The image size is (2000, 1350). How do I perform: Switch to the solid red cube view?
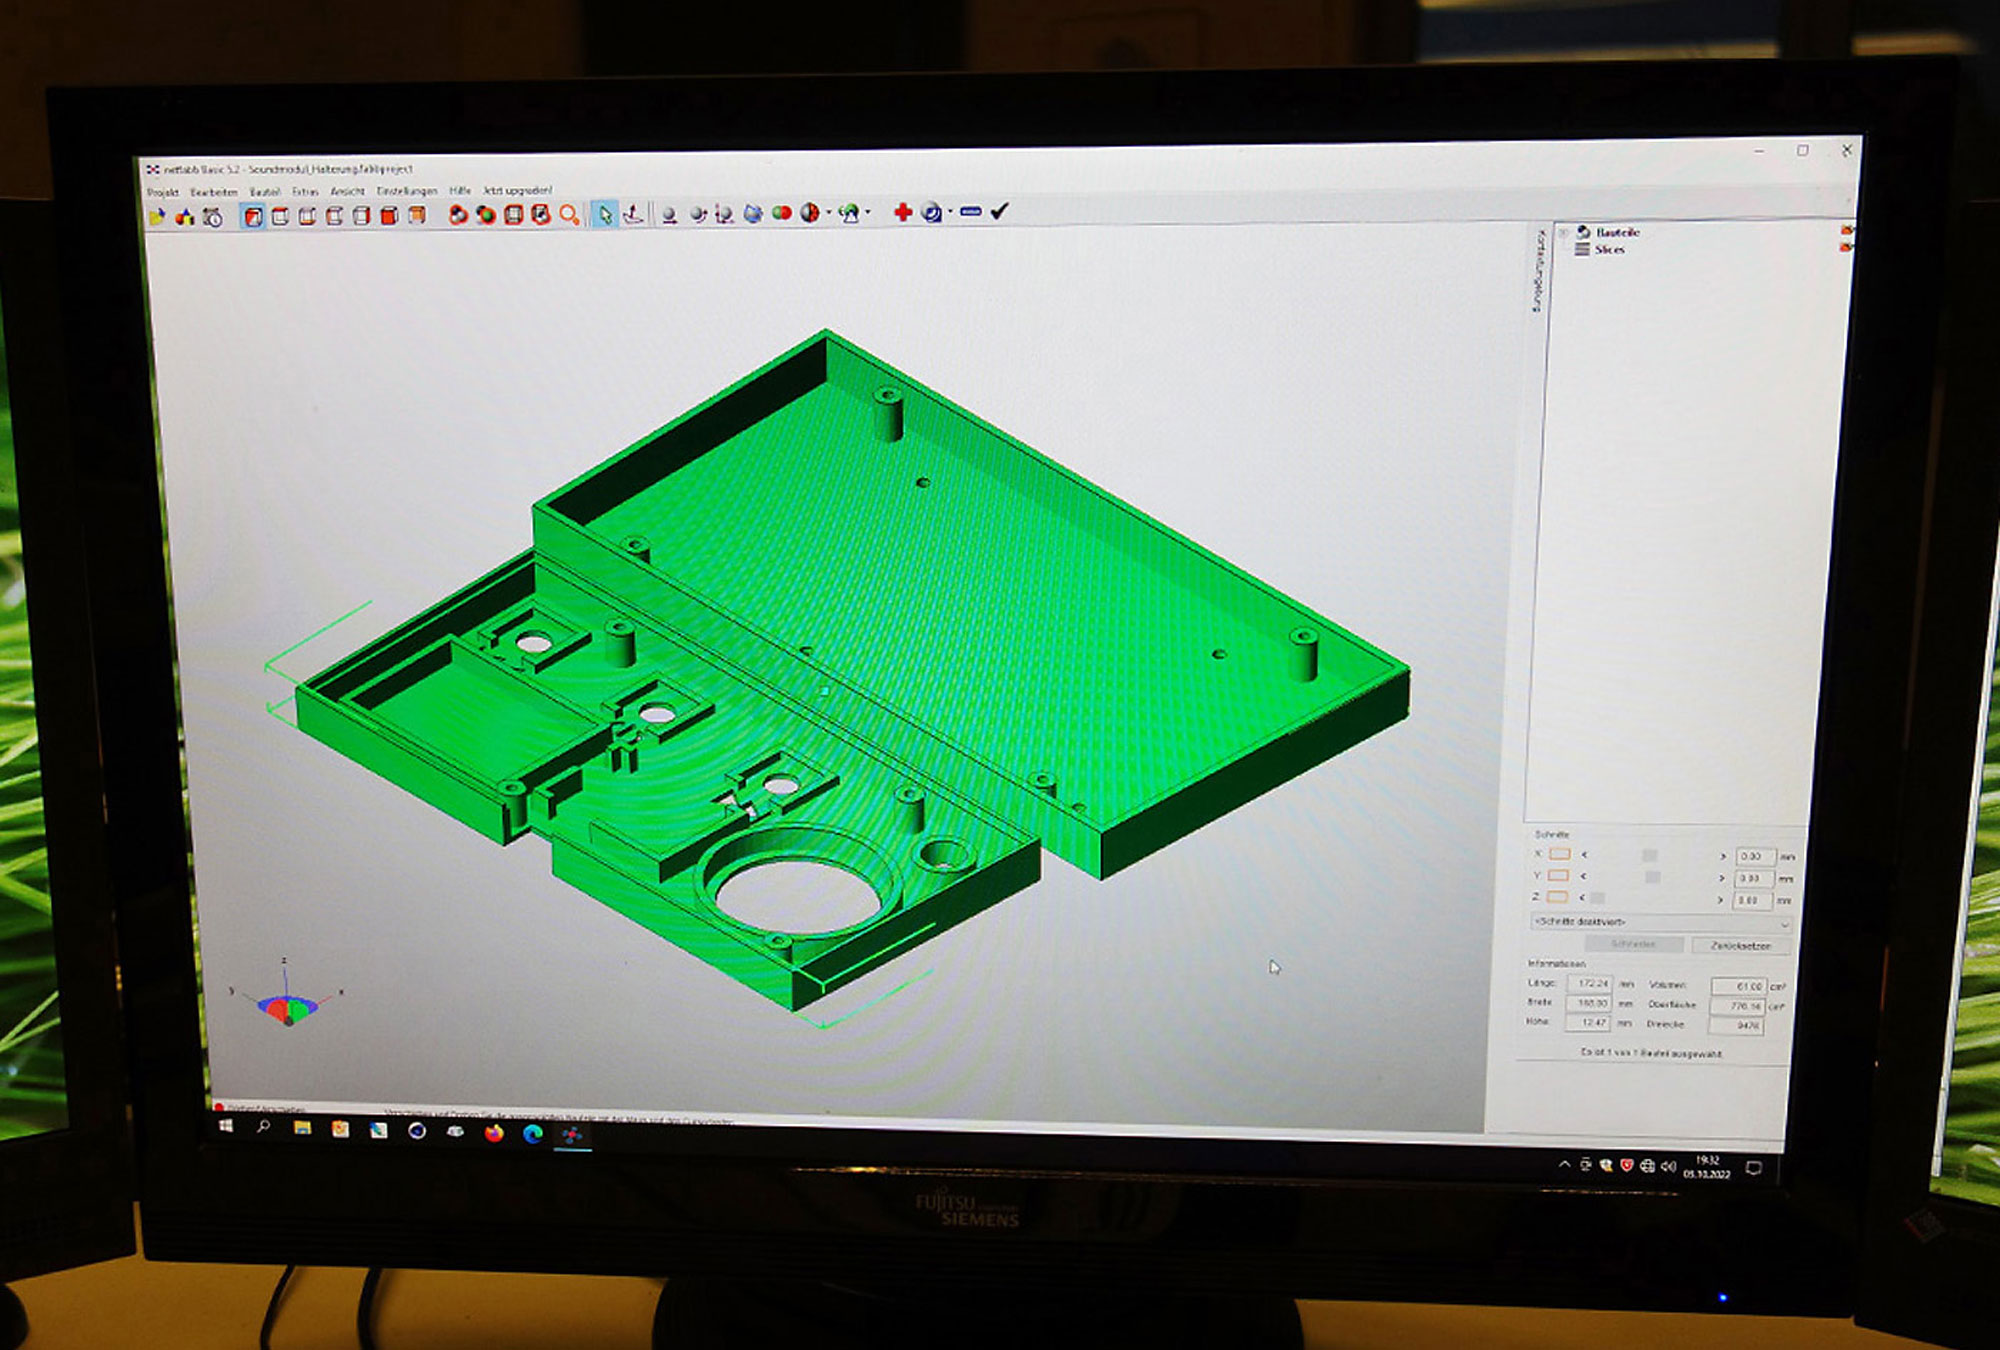point(389,216)
